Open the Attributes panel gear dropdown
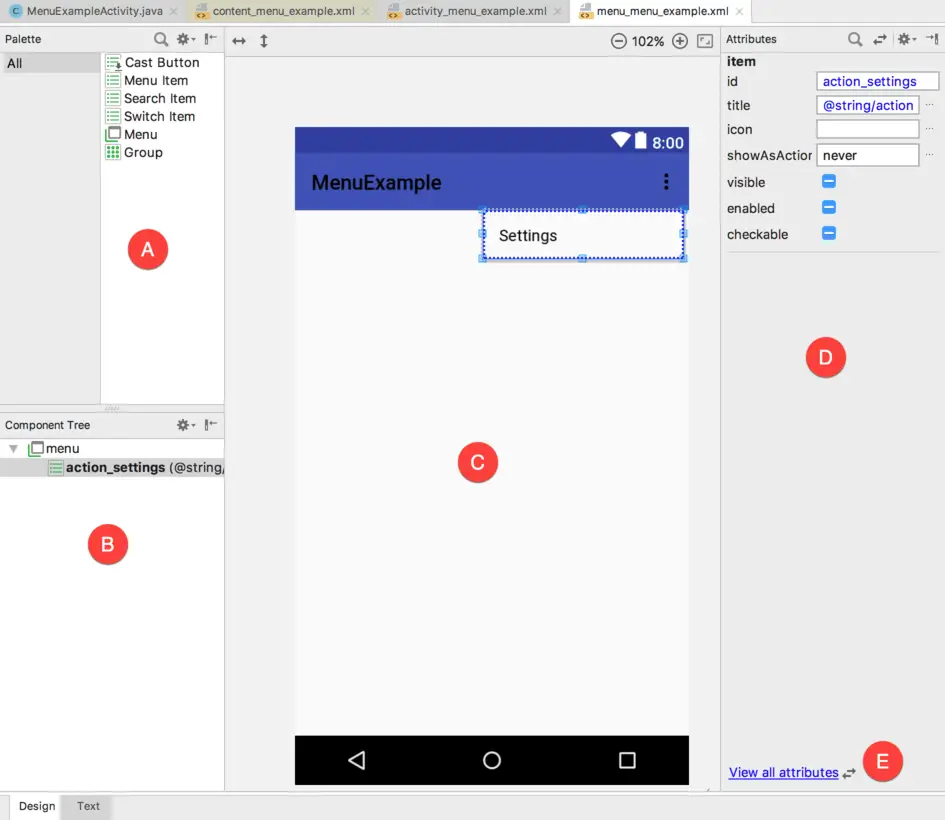The width and height of the screenshot is (945, 820). click(906, 39)
